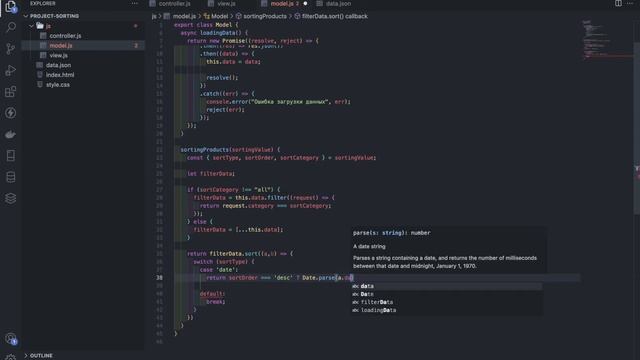Click the js breadcrumb segment
This screenshot has height=360, width=640.
click(x=154, y=16)
